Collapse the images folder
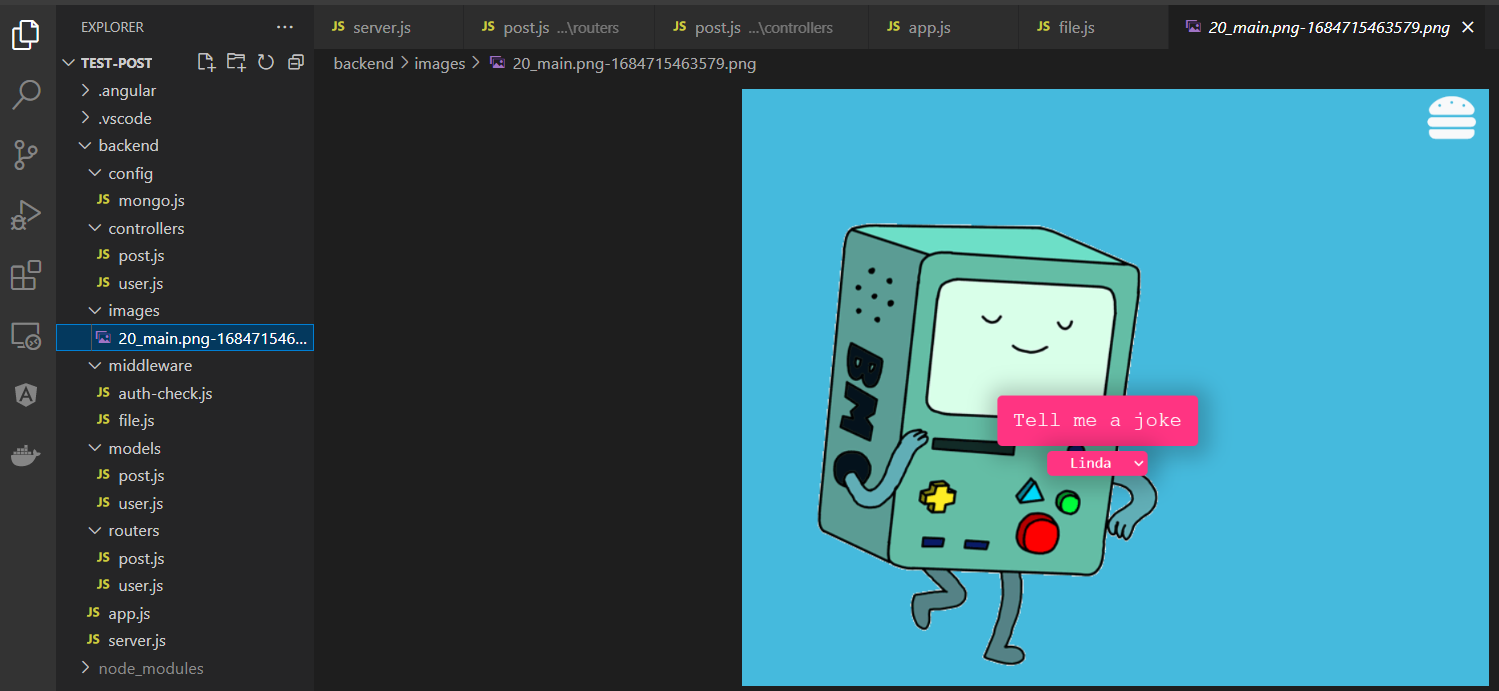The width and height of the screenshot is (1499, 691). click(95, 310)
